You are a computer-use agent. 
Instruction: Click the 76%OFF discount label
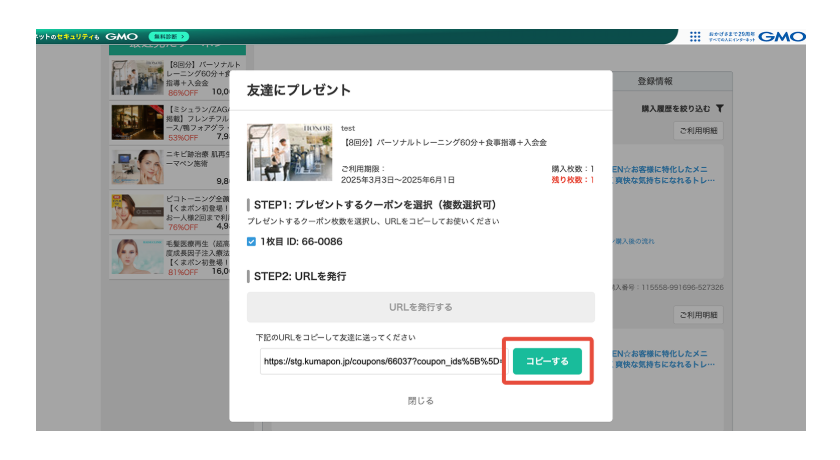pyautogui.click(x=183, y=227)
